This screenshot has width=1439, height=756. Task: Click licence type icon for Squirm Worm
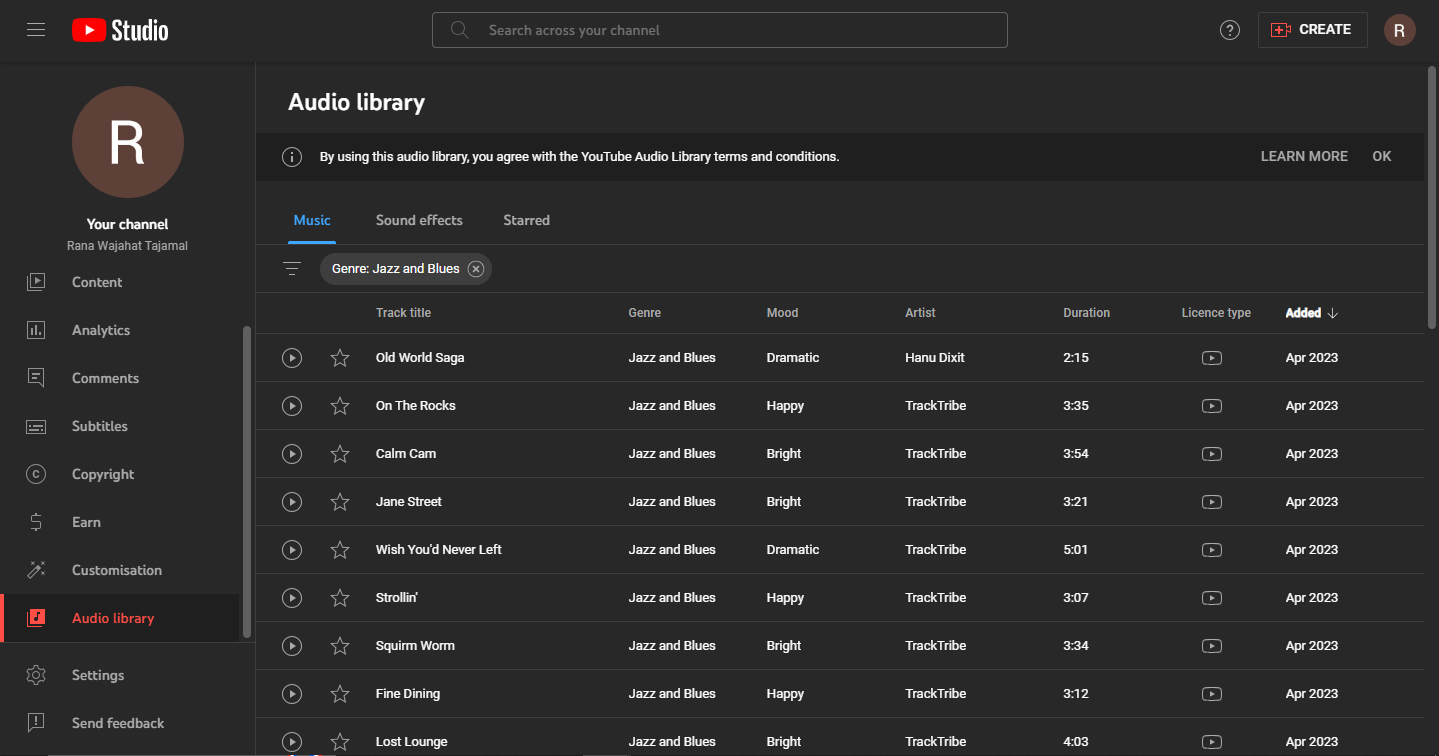tap(1212, 646)
